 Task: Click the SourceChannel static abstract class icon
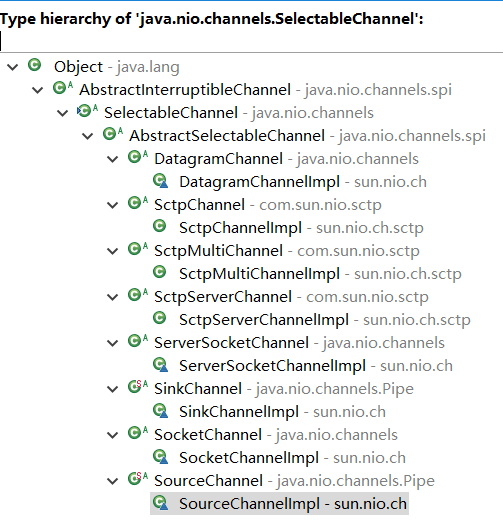point(138,479)
